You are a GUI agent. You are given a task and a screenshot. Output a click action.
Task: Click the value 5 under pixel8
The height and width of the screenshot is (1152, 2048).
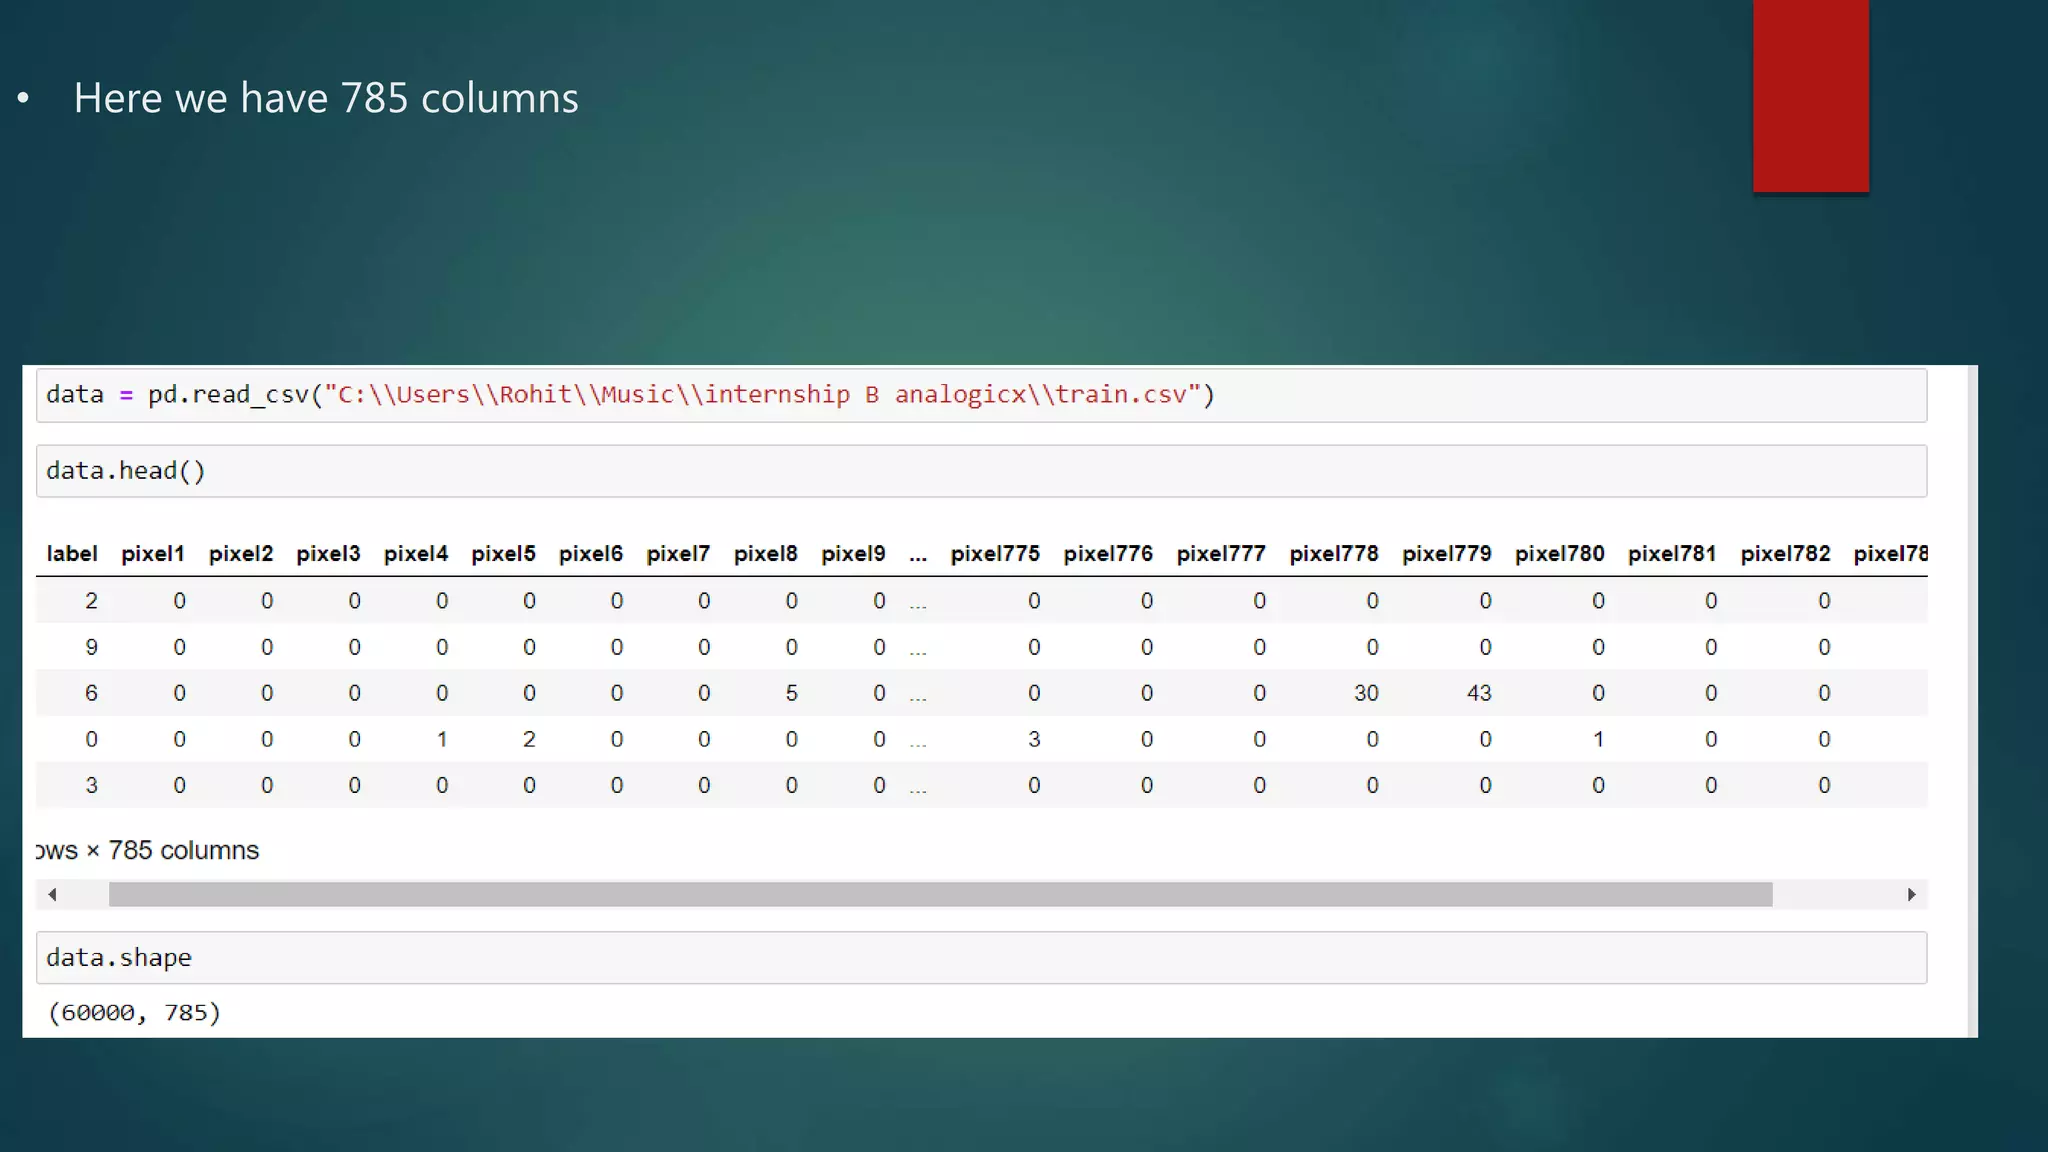pyautogui.click(x=791, y=693)
